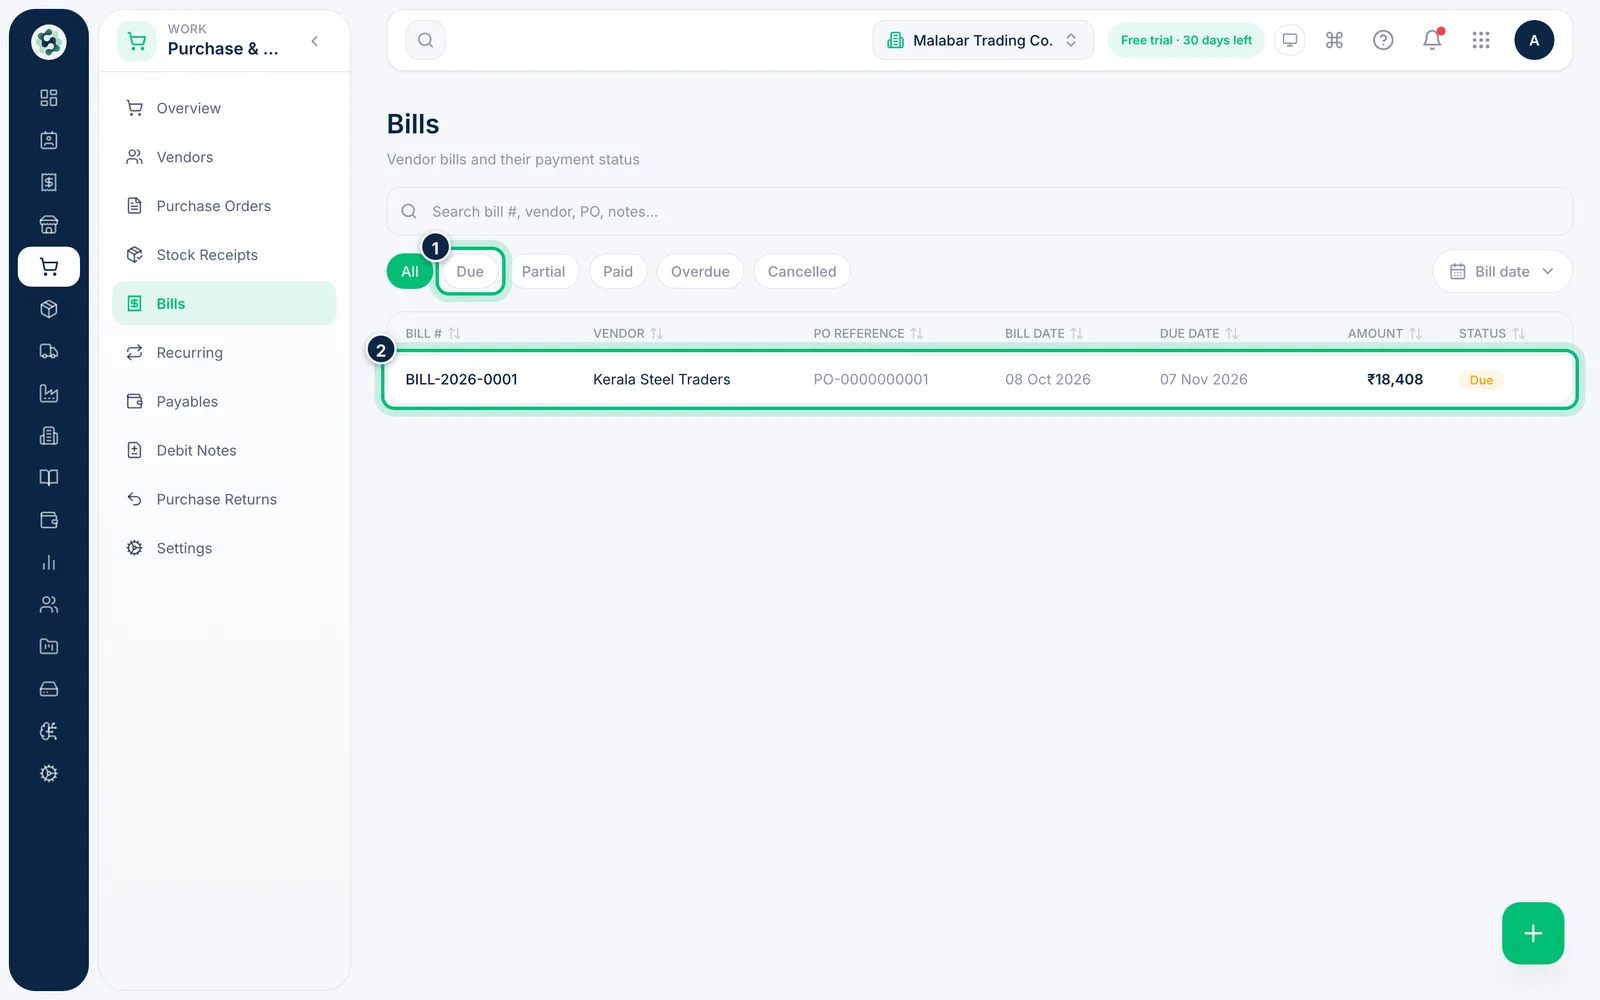Screen dimensions: 1600x1000
Task: Sort the table by STATUS column
Action: (x=1492, y=333)
